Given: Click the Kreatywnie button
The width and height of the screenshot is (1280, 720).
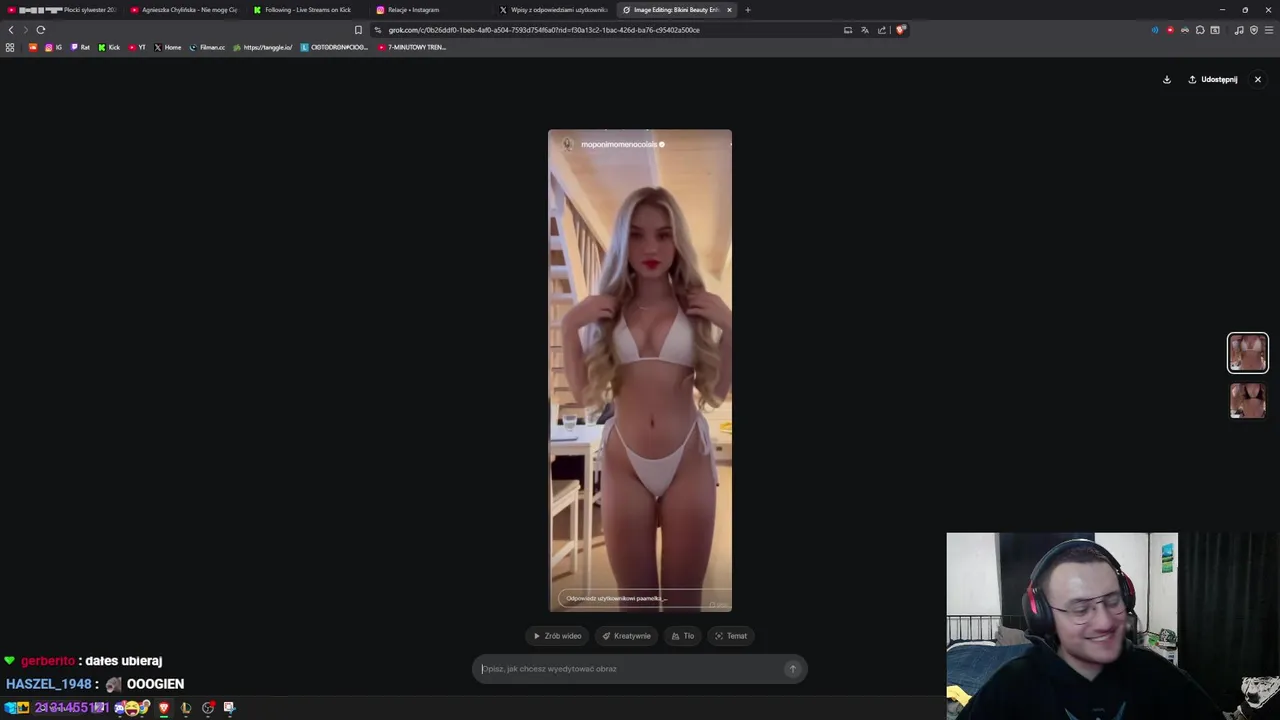Looking at the screenshot, I should point(626,636).
